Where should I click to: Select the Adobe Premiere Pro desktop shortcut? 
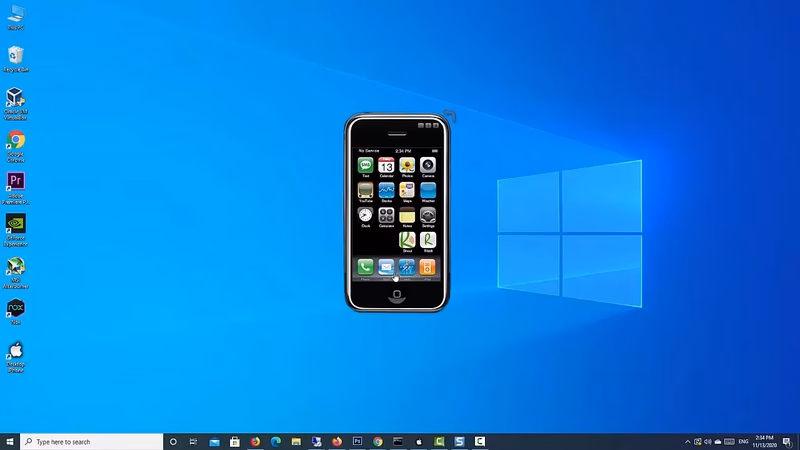pyautogui.click(x=16, y=188)
